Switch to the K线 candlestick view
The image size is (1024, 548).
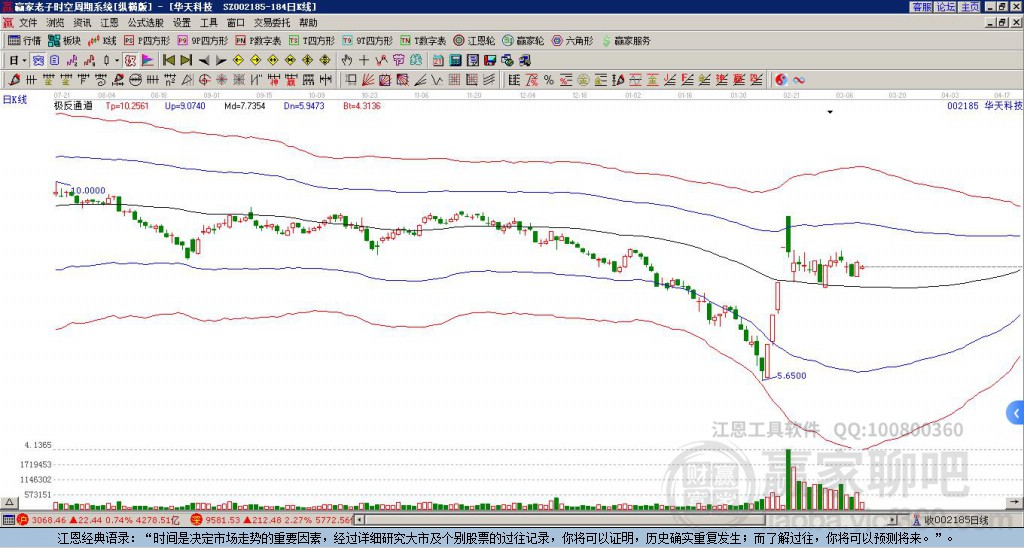pos(102,40)
